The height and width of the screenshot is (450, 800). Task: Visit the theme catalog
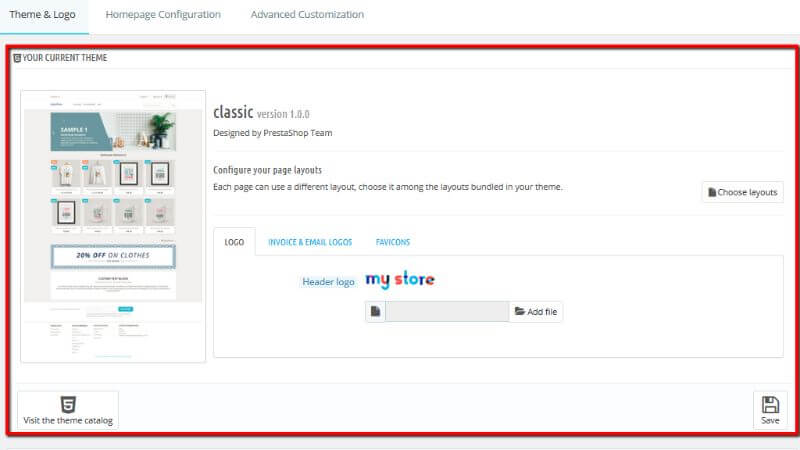coord(68,410)
